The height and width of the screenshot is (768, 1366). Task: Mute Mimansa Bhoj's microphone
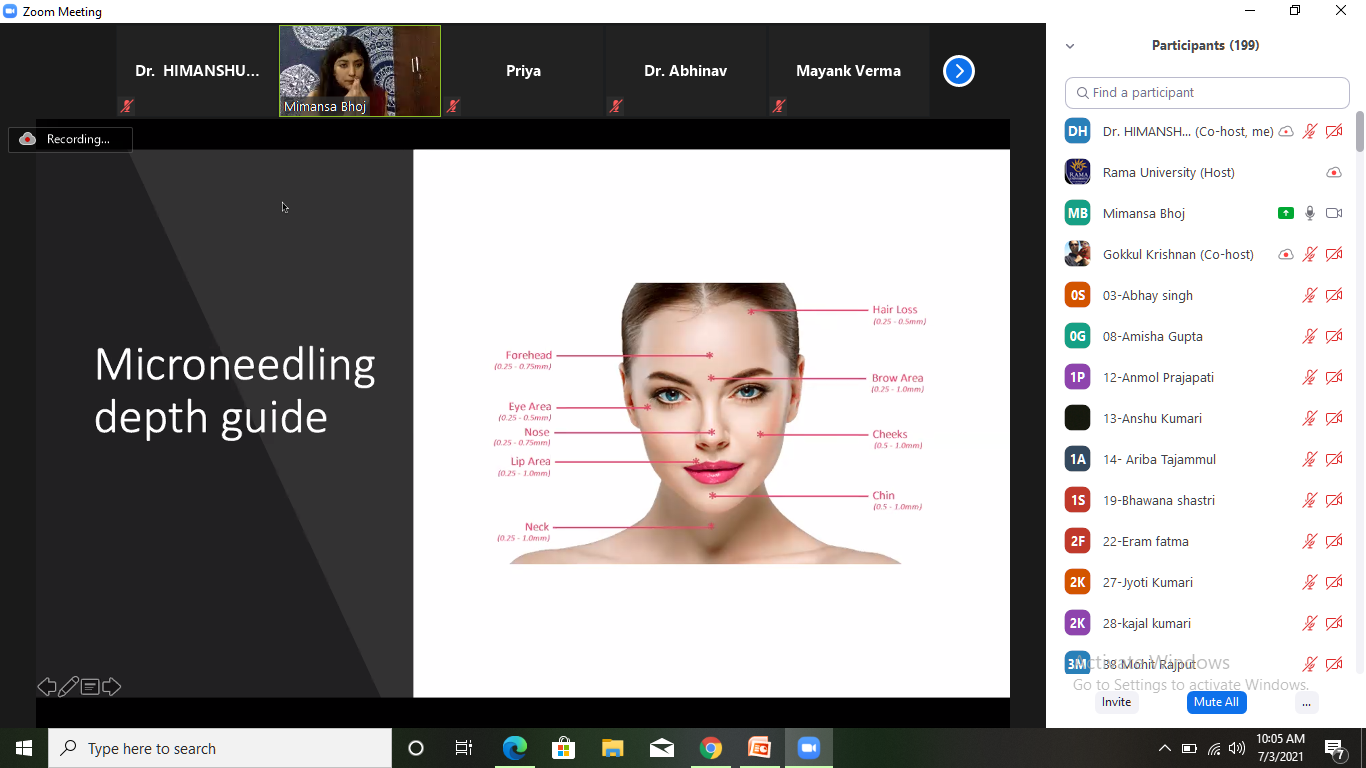point(1310,214)
